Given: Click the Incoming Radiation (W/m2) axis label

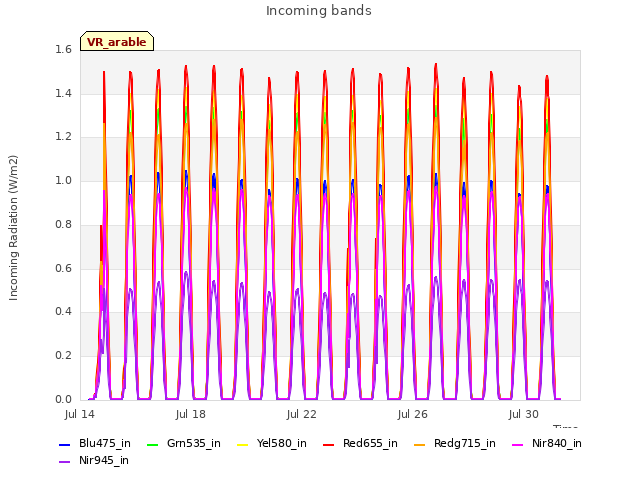Looking at the screenshot, I should (13, 228).
